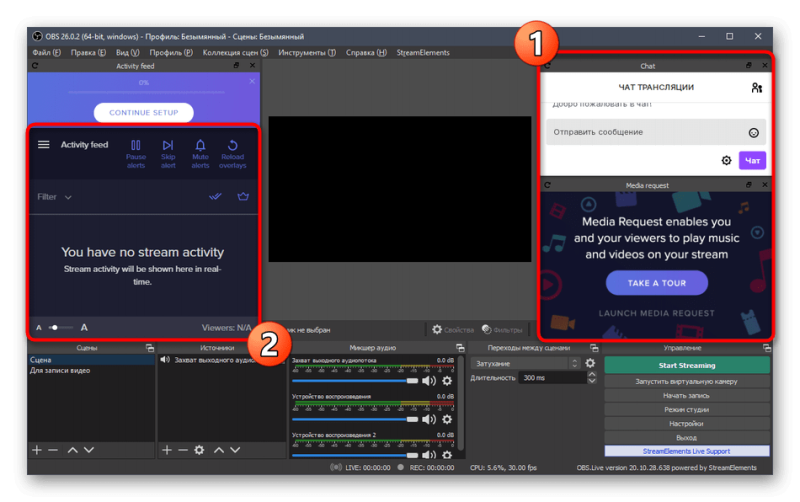Click Запустить виртуальную камеру
This screenshot has height=502, width=800.
(x=687, y=382)
